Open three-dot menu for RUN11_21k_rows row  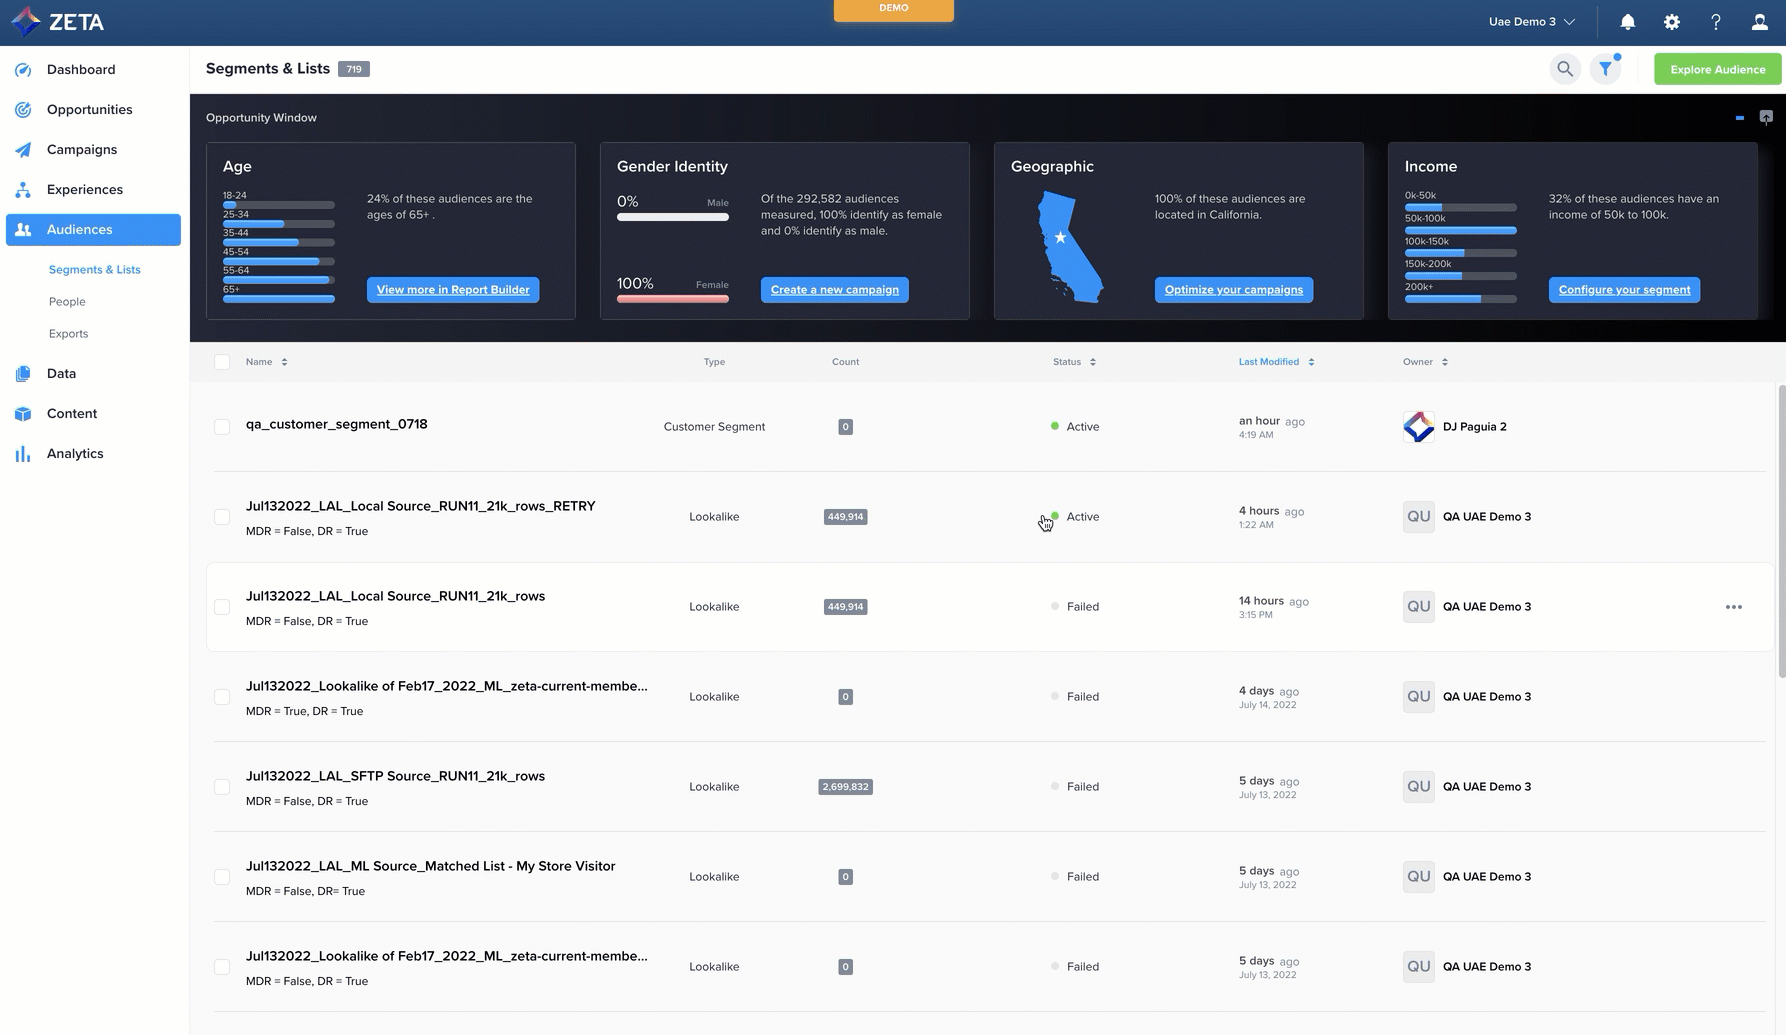point(1733,607)
